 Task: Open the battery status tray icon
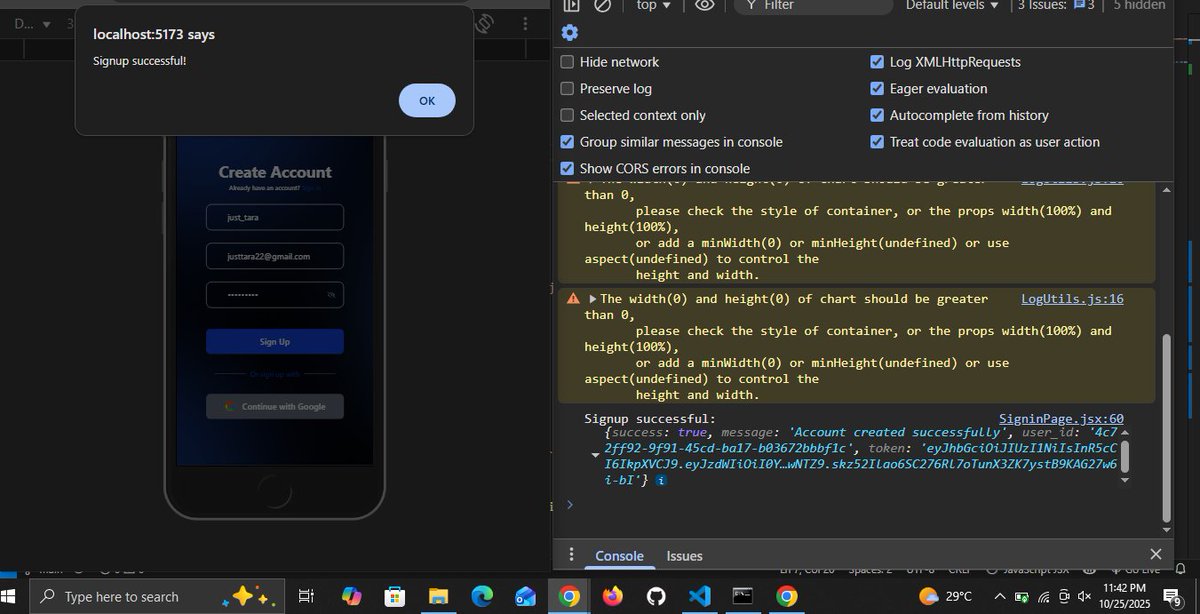click(1021, 596)
